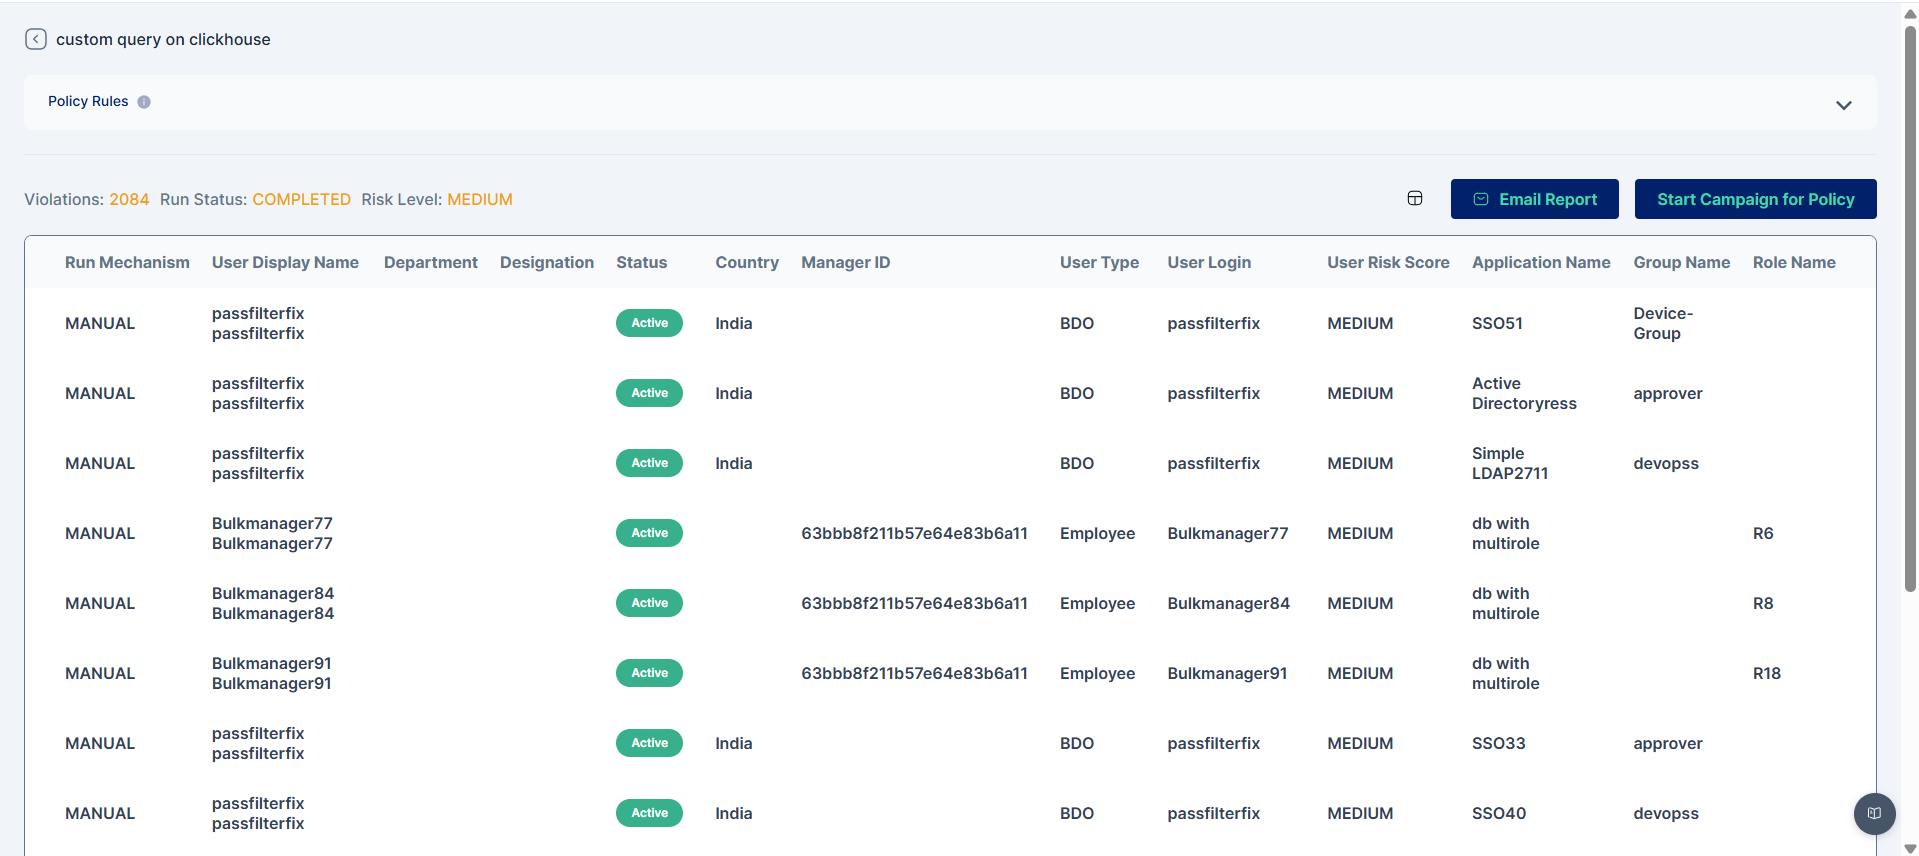
Task: Click the Run Mechanism column header
Action: point(127,262)
